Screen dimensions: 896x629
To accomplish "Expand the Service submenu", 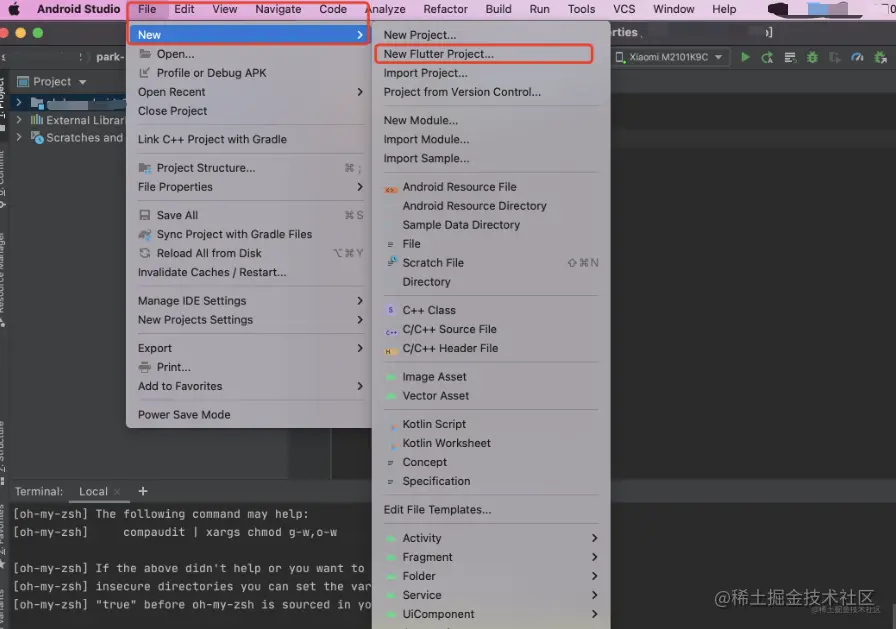I will tap(491, 595).
